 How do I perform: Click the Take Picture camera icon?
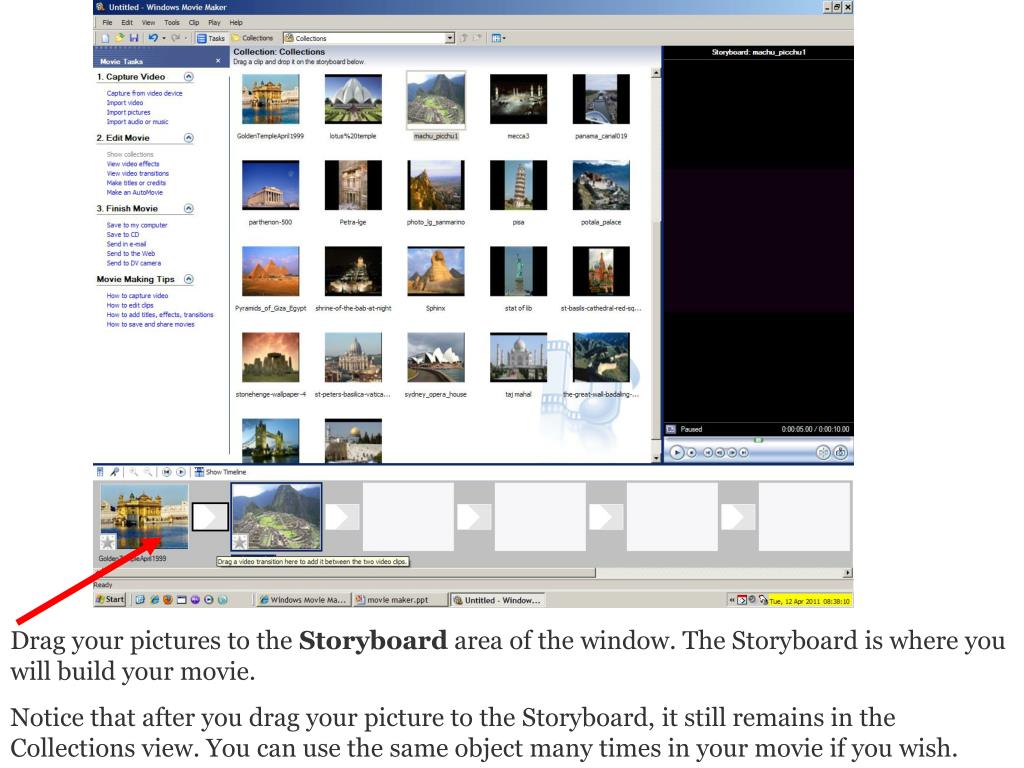pos(841,452)
